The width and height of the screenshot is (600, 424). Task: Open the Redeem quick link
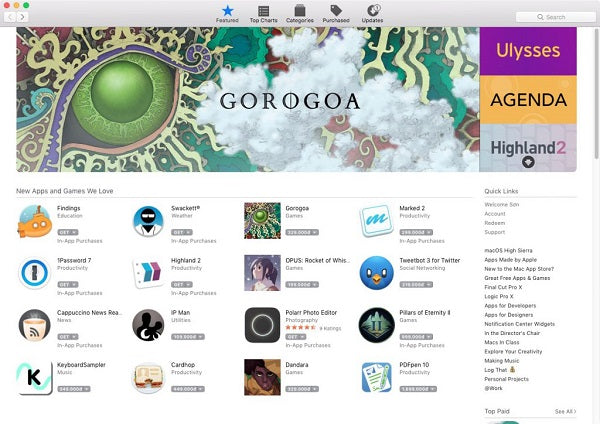495,223
